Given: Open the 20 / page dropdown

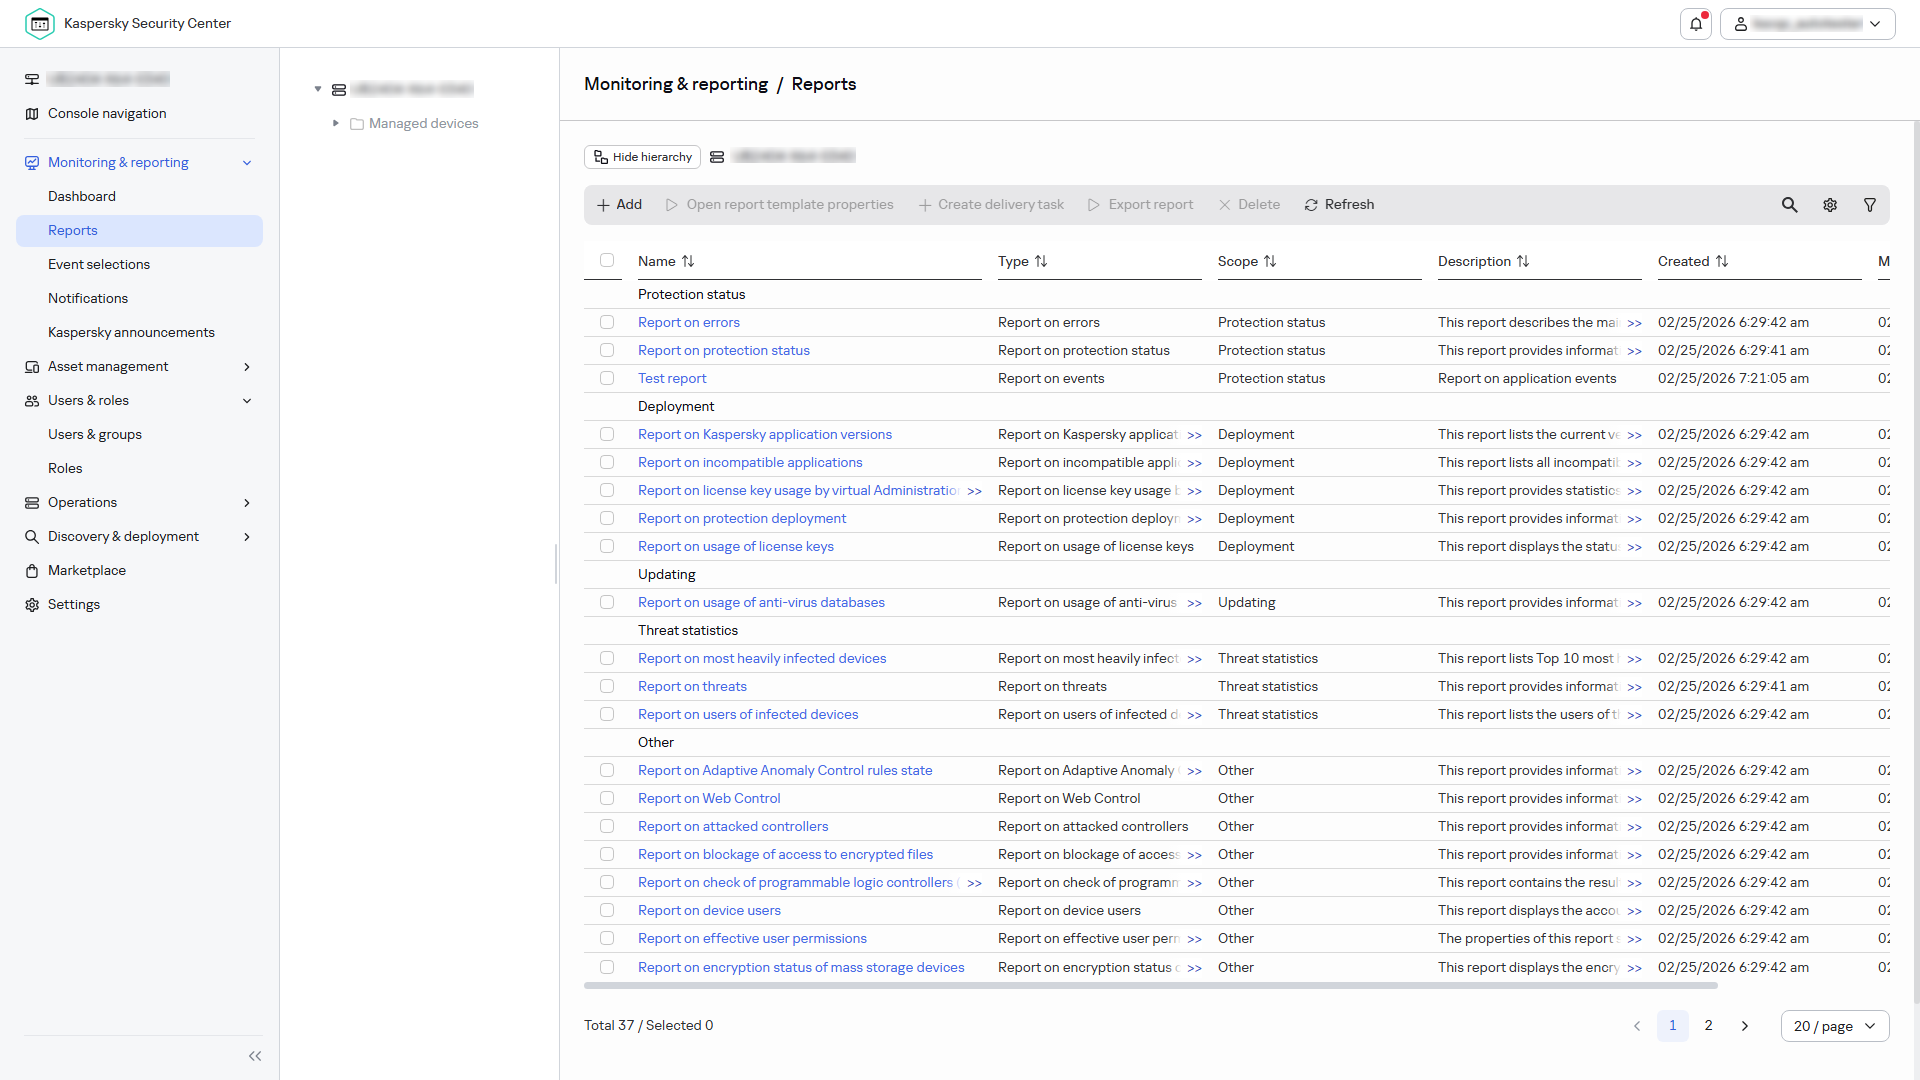Looking at the screenshot, I should pos(1835,1026).
